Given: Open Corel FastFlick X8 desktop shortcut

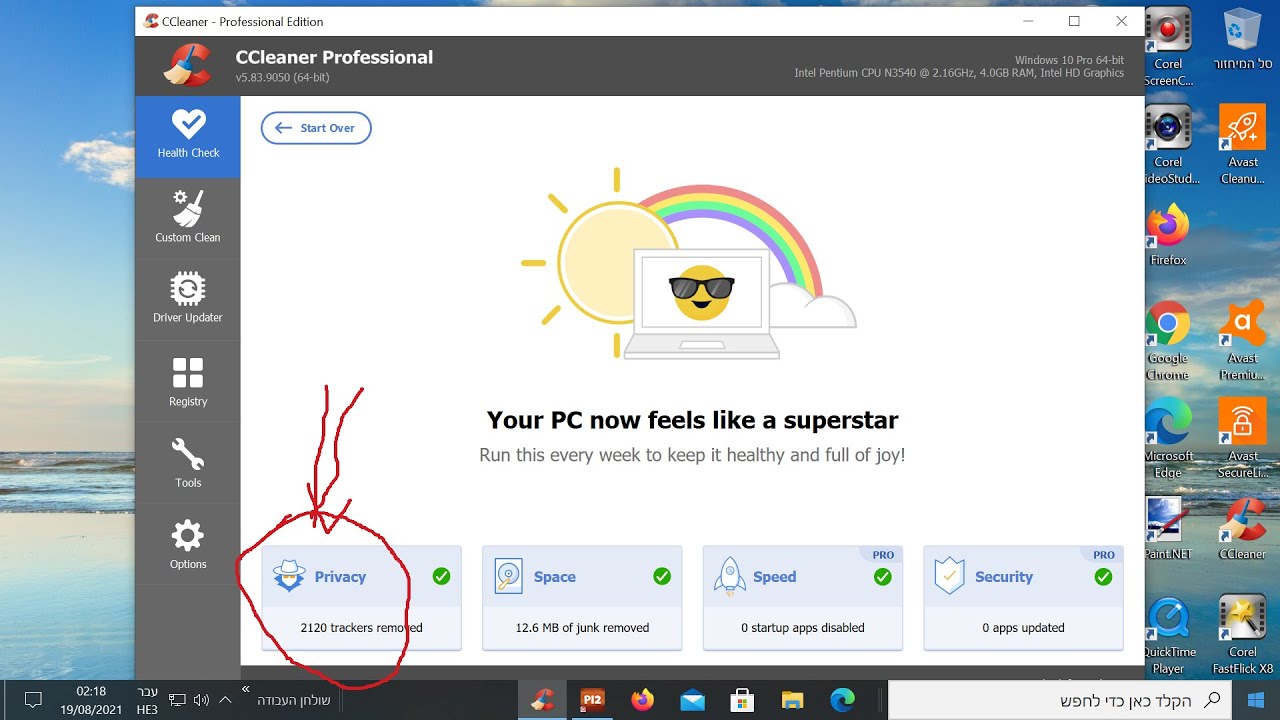Looking at the screenshot, I should [1243, 636].
